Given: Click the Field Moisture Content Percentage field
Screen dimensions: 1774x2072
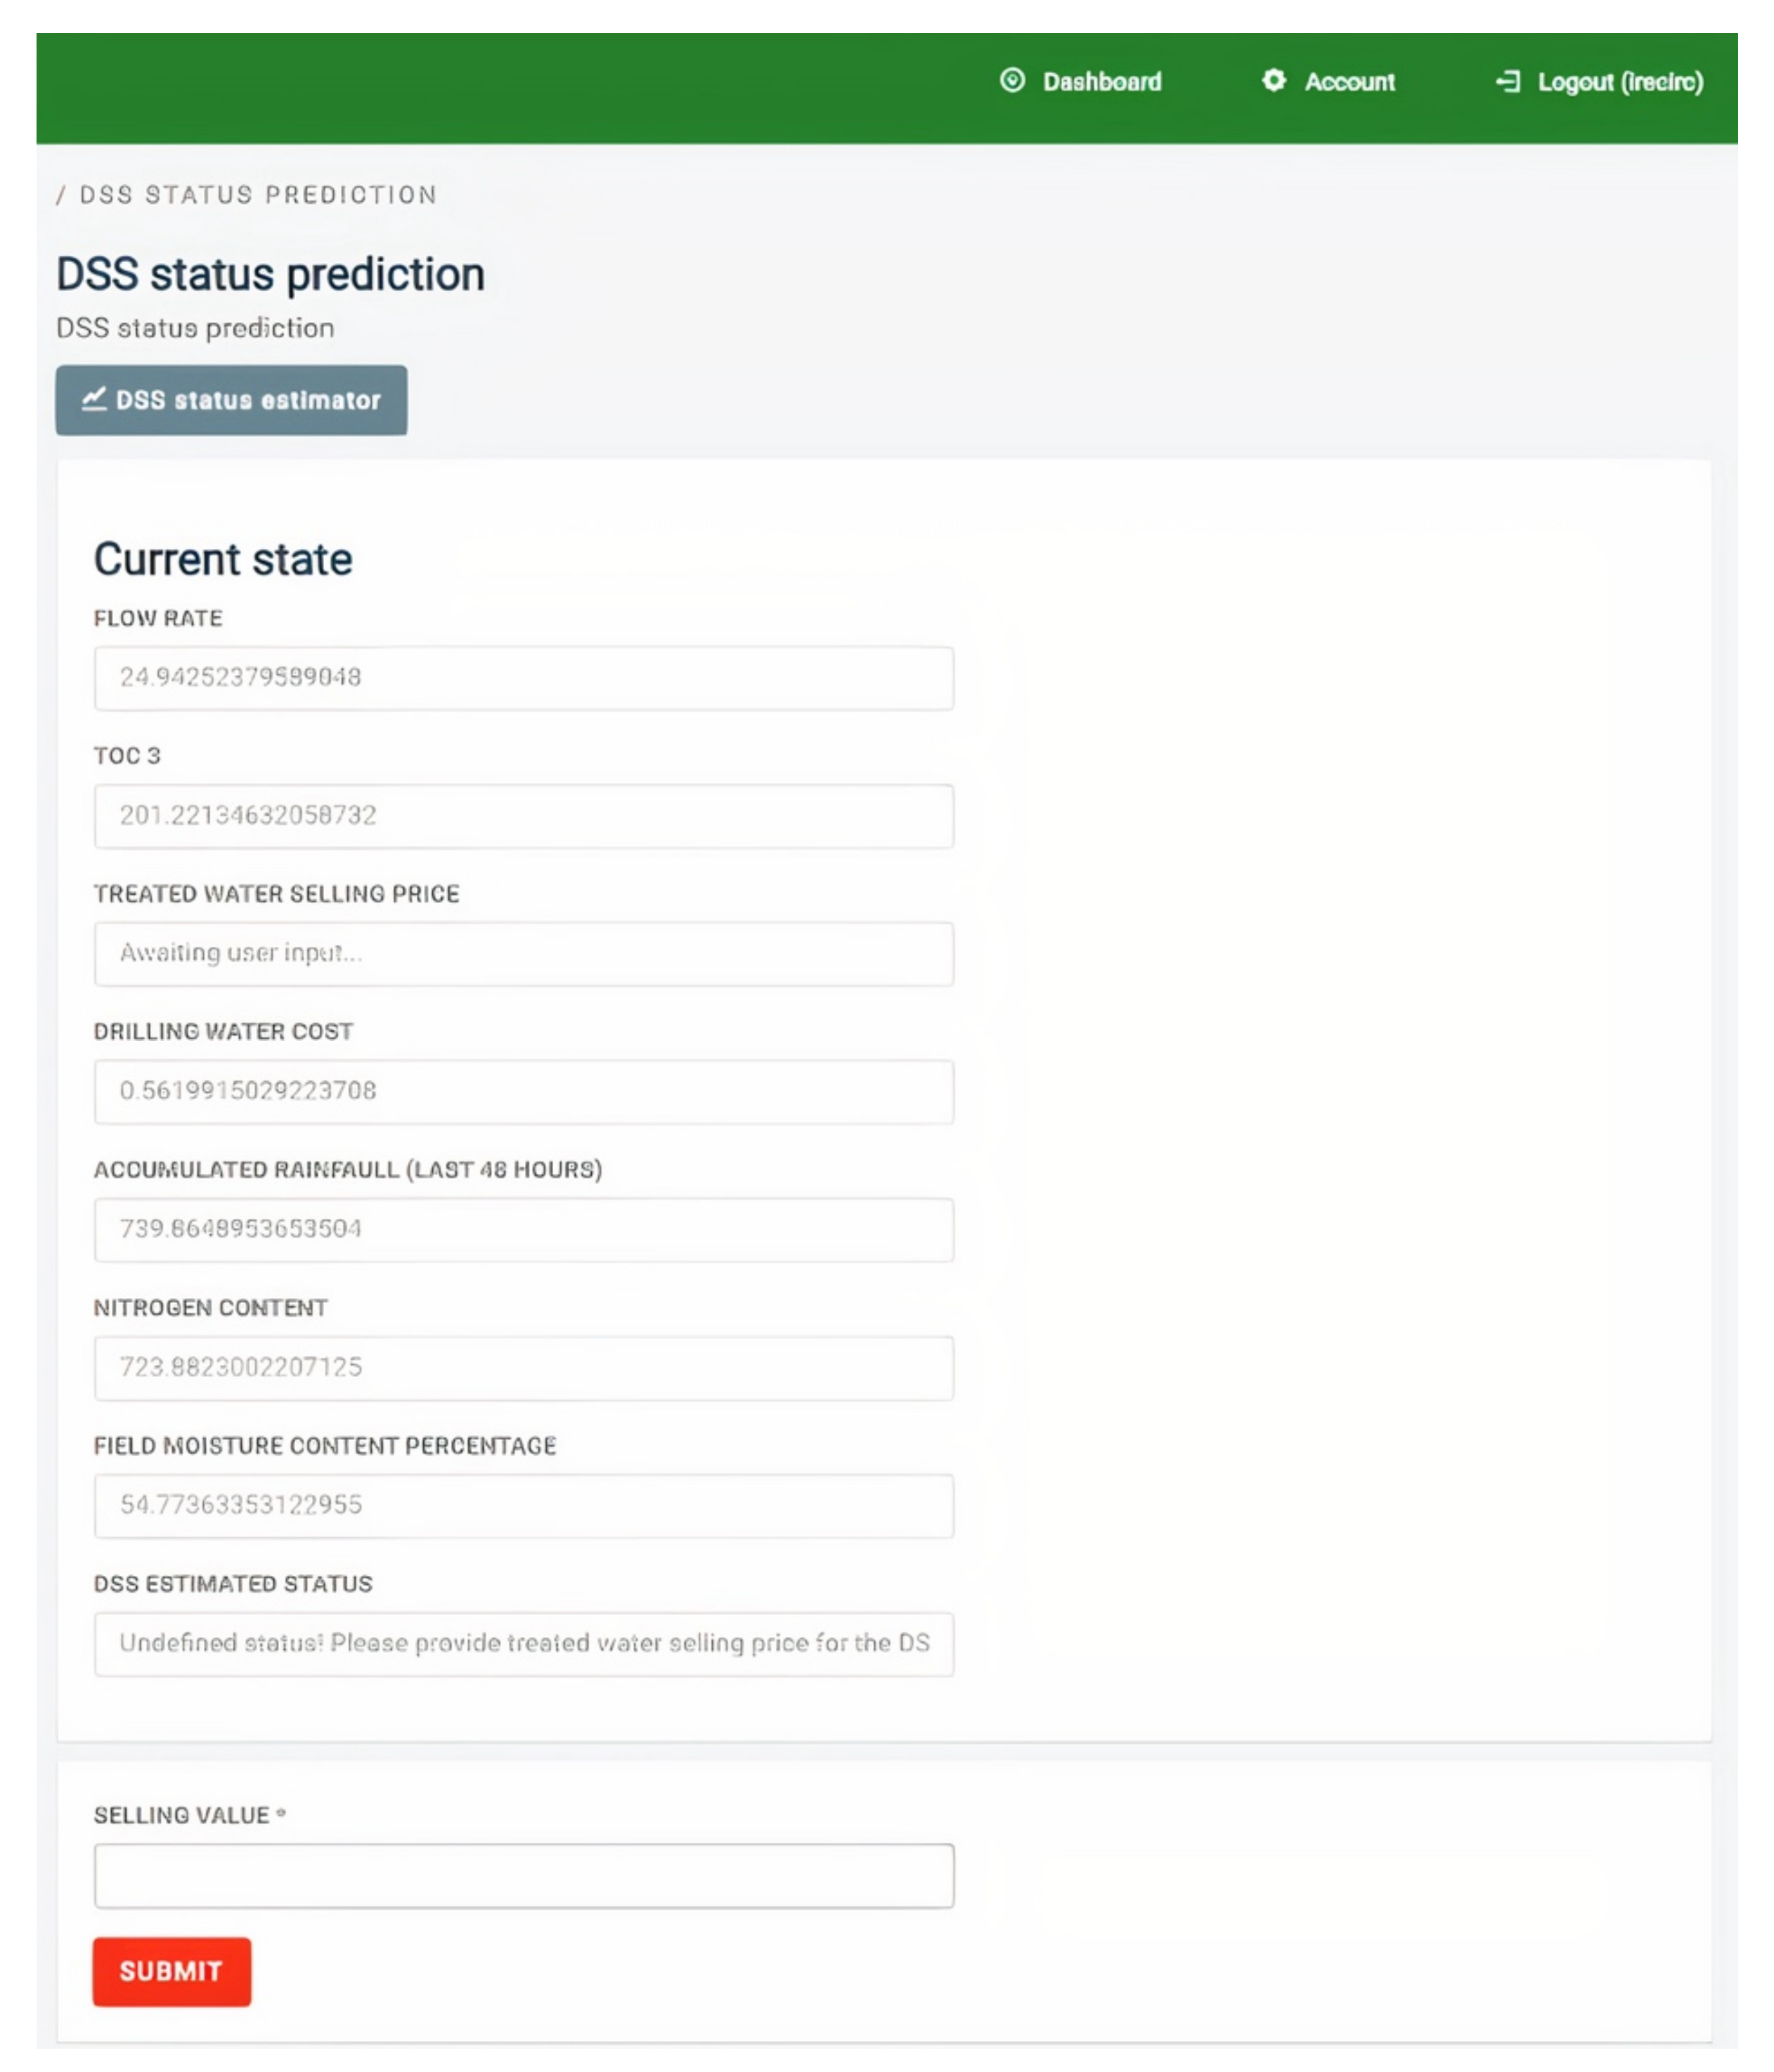Looking at the screenshot, I should click(x=523, y=1506).
